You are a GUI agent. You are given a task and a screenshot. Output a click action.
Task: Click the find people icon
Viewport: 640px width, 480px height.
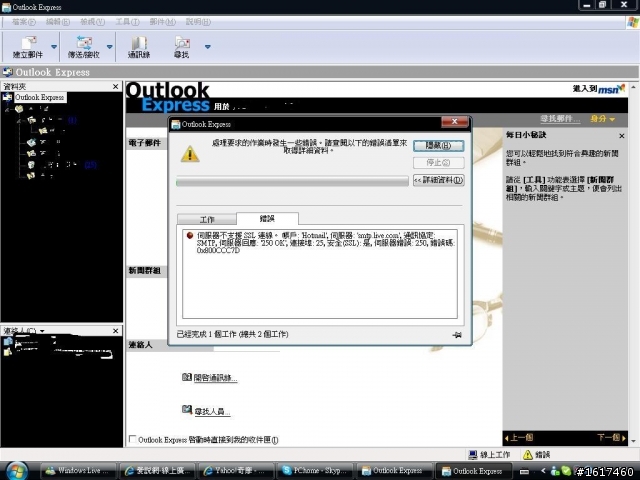coord(187,409)
